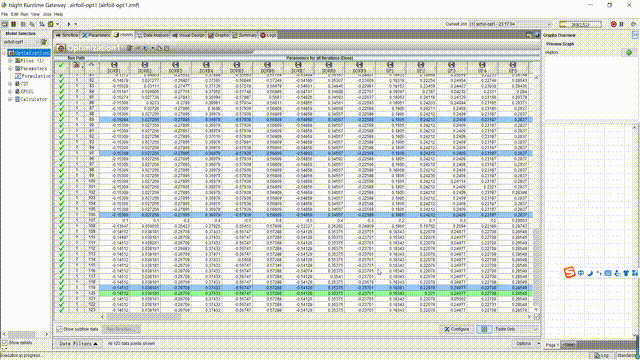Image resolution: width=640 pixels, height=360 pixels.
Task: Click the Sogou input method S icon
Action: (x=569, y=272)
